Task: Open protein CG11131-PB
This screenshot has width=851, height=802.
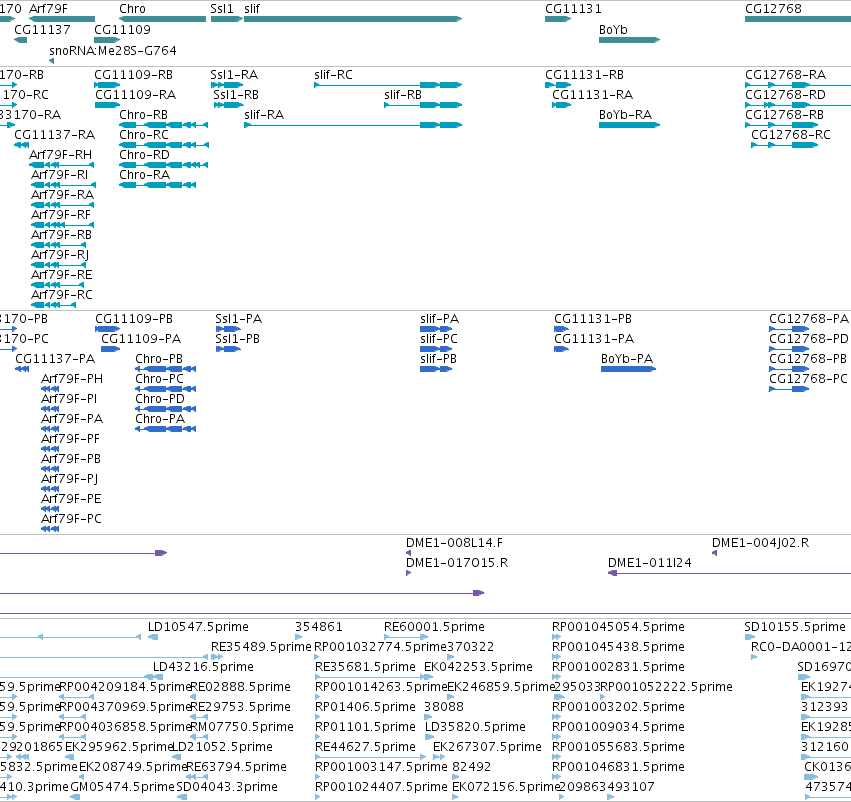Action: 593,319
